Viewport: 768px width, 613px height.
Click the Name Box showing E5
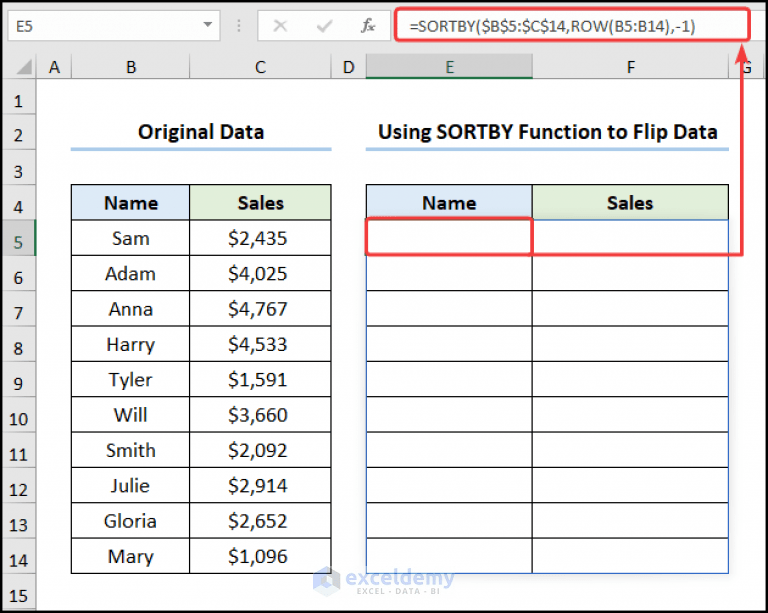(x=114, y=25)
